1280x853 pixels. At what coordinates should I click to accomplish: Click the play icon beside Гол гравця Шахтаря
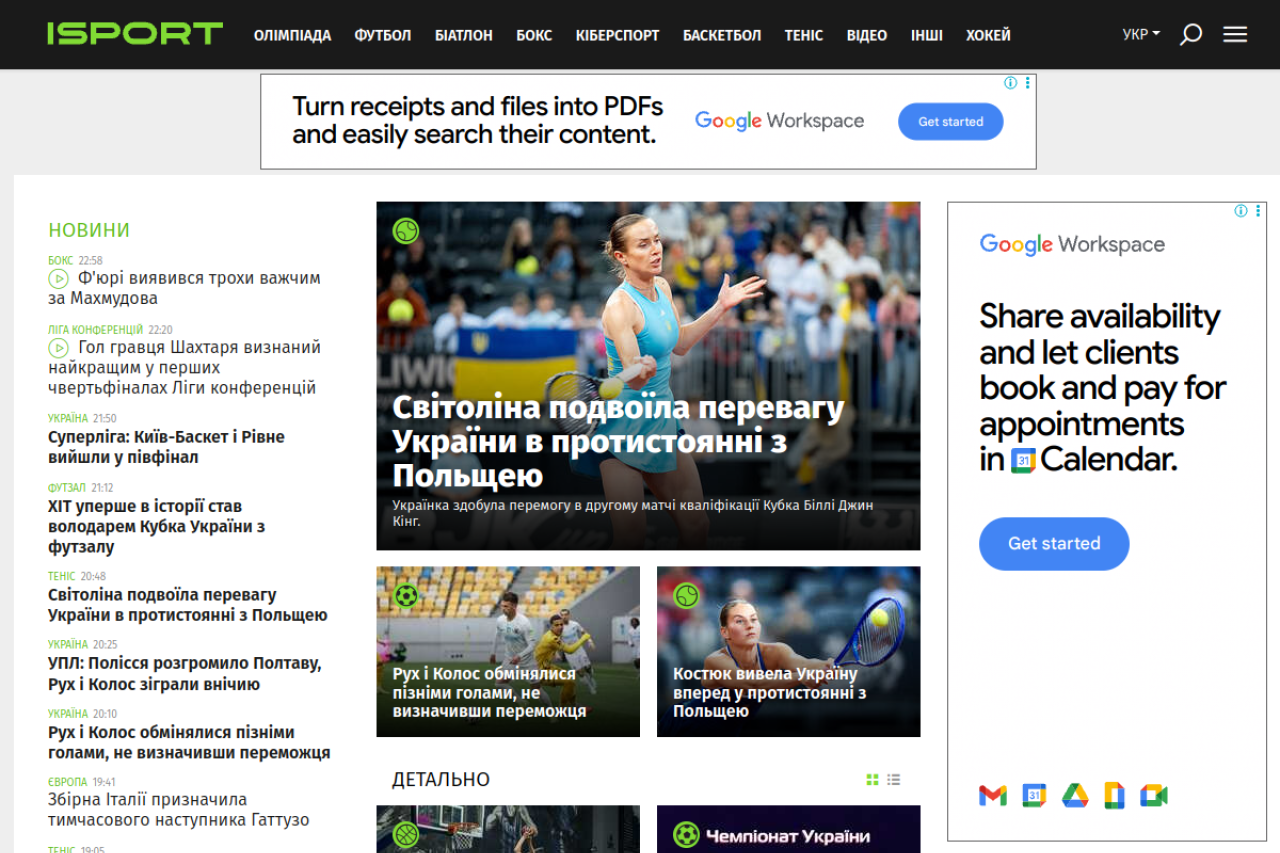point(58,348)
